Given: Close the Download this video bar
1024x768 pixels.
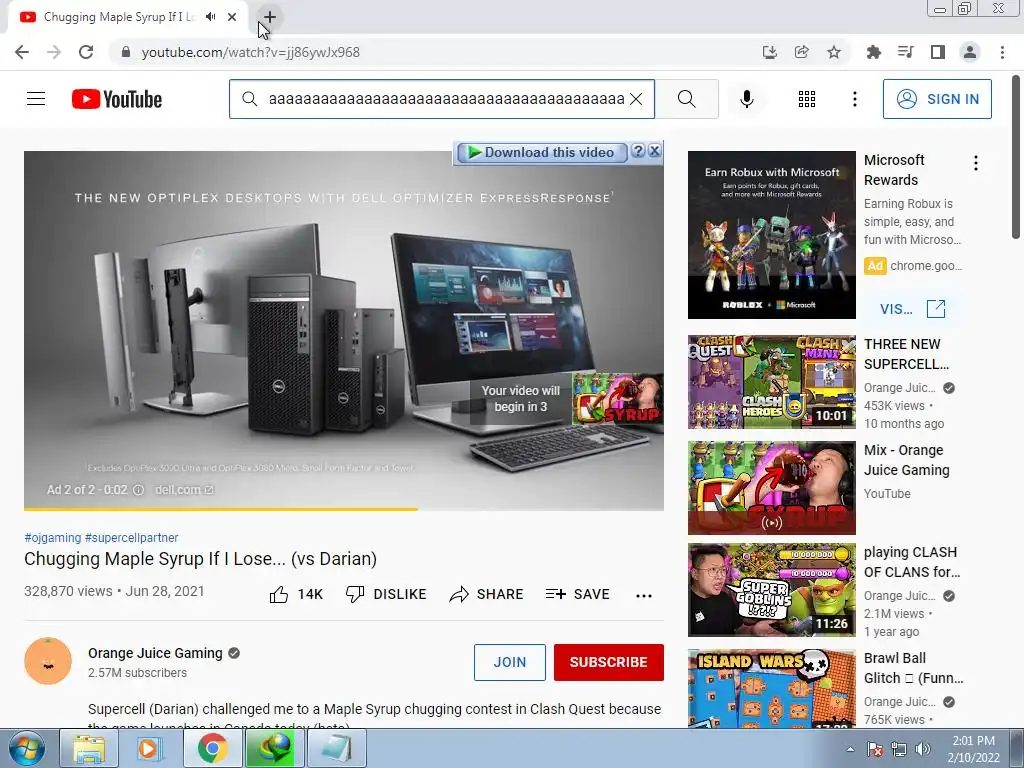Looking at the screenshot, I should [654, 151].
